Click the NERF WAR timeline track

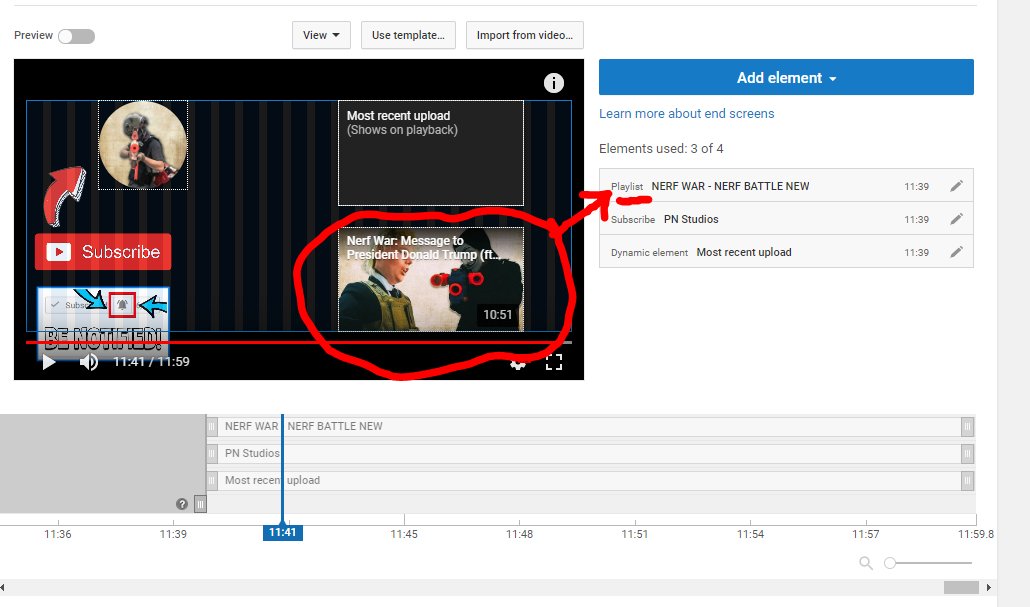point(590,426)
